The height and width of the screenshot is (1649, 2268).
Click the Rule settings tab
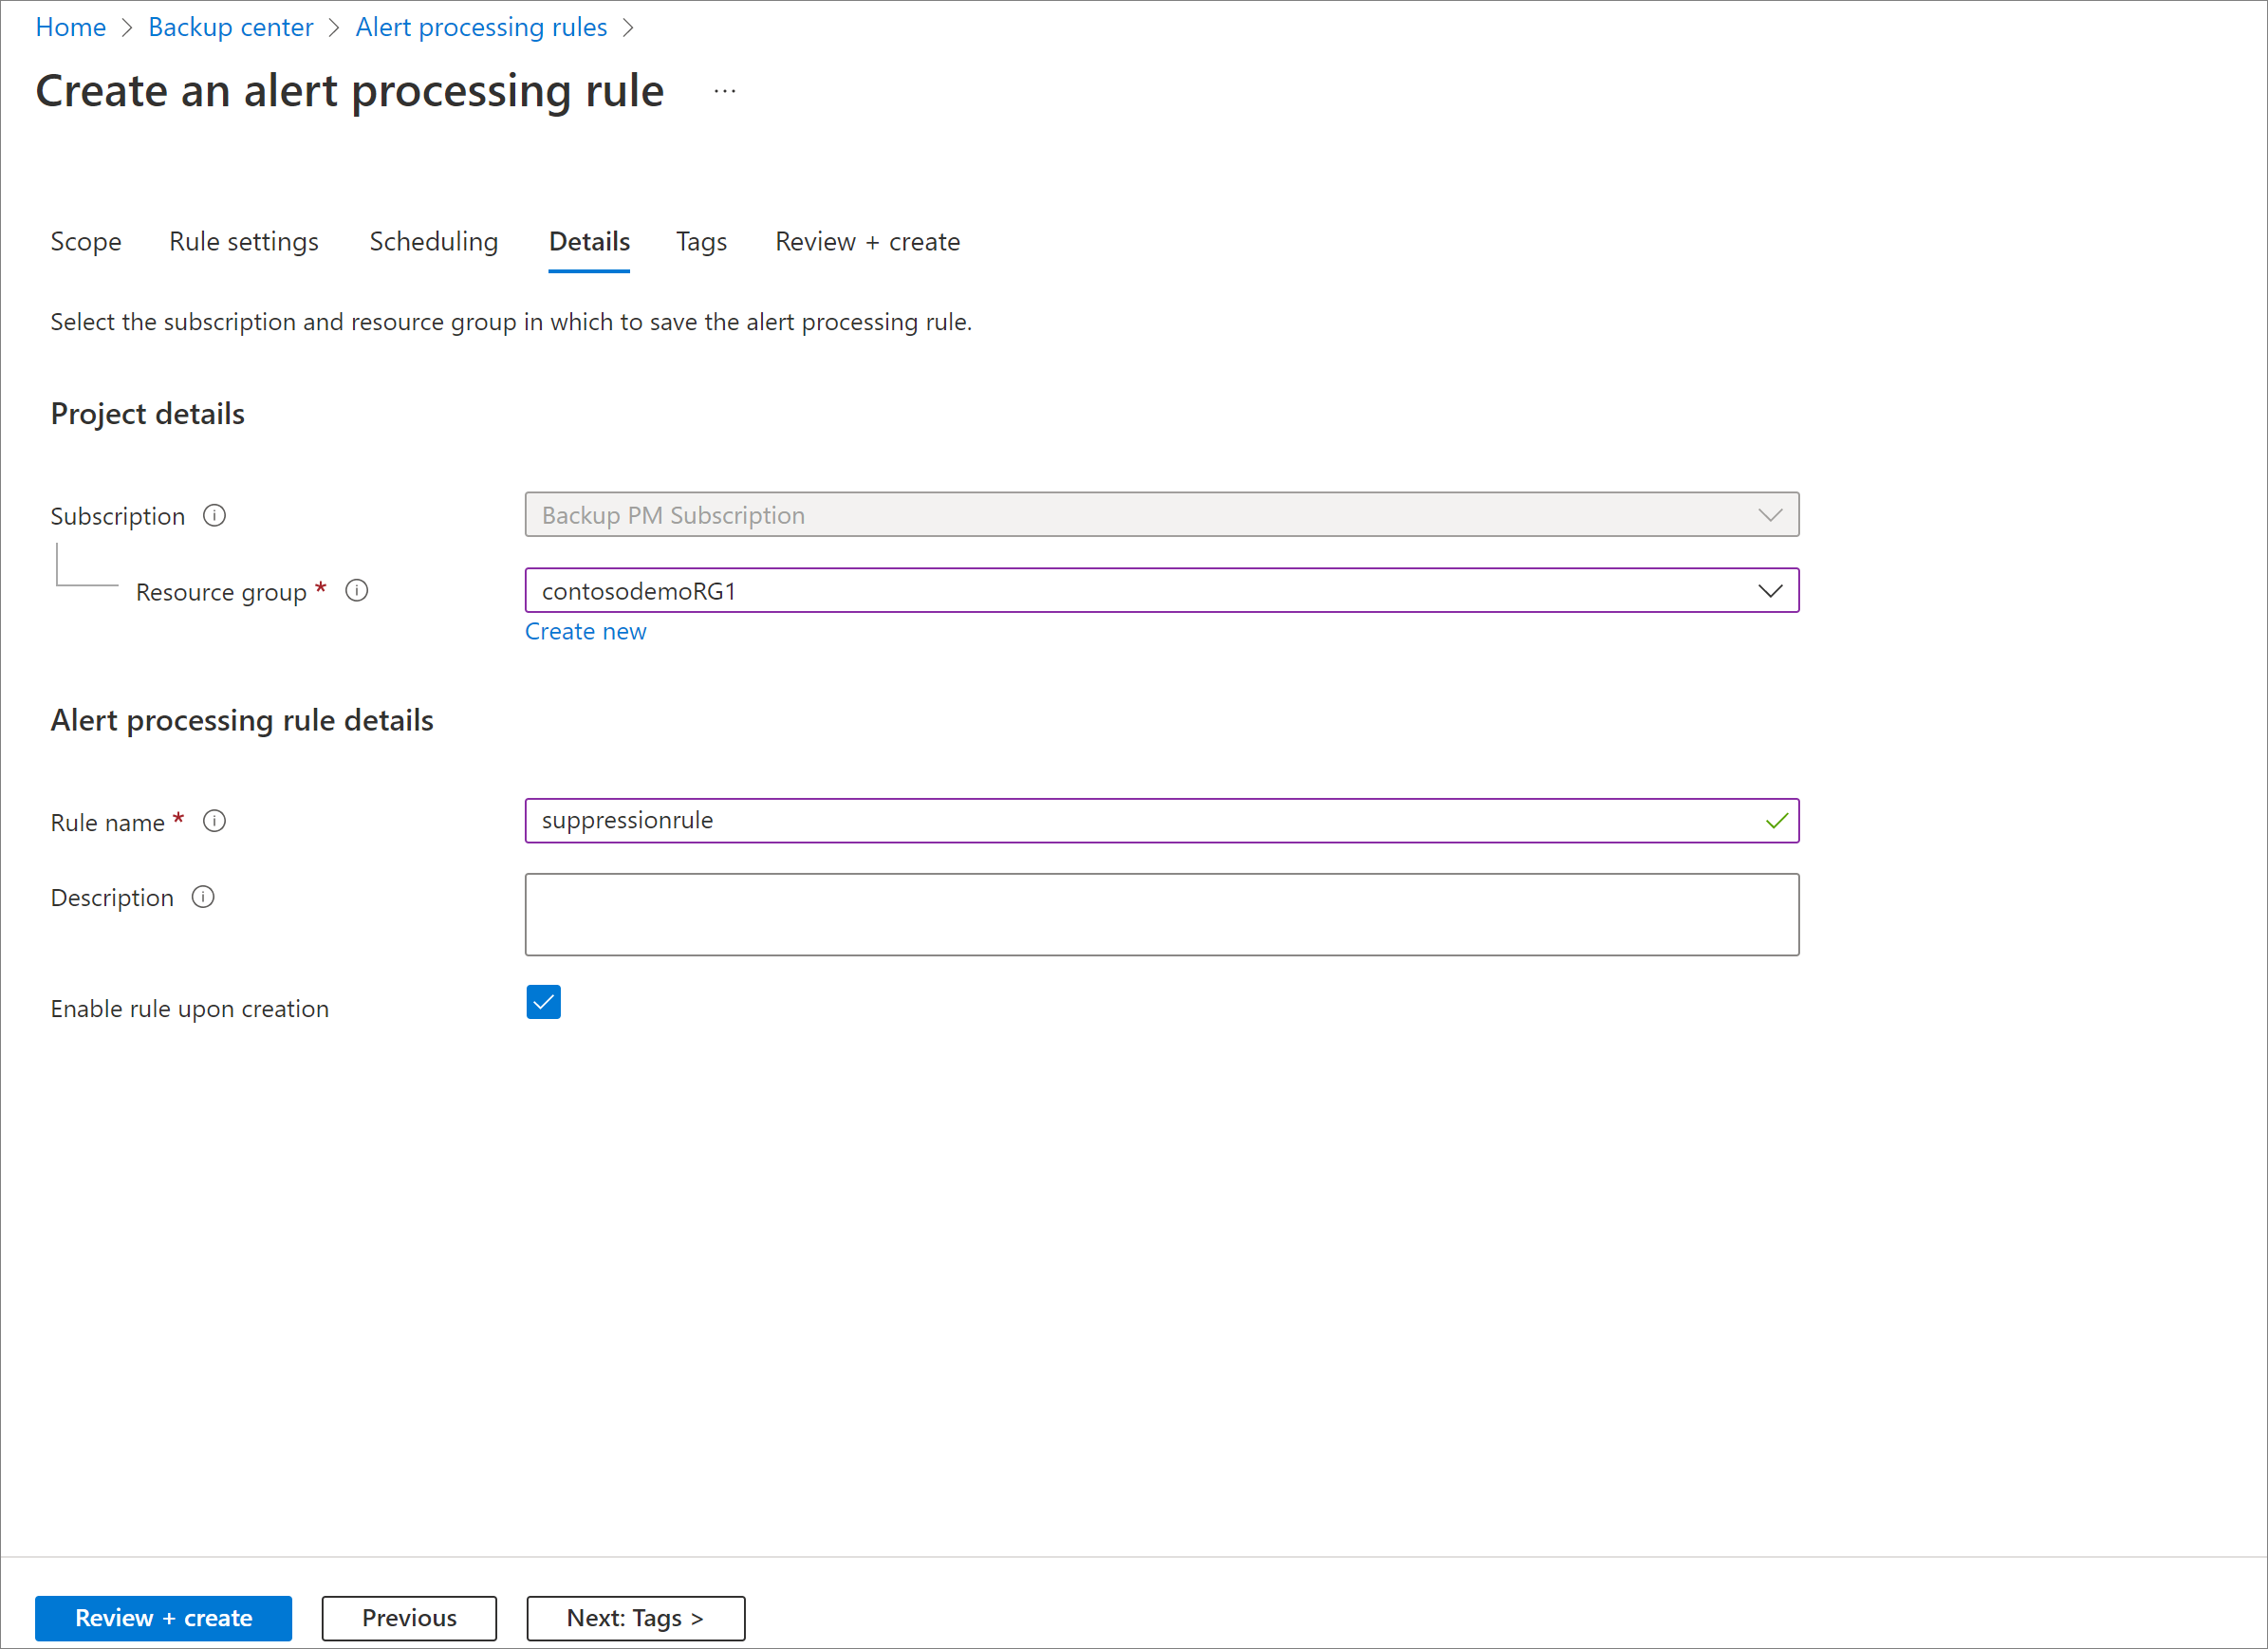point(241,241)
